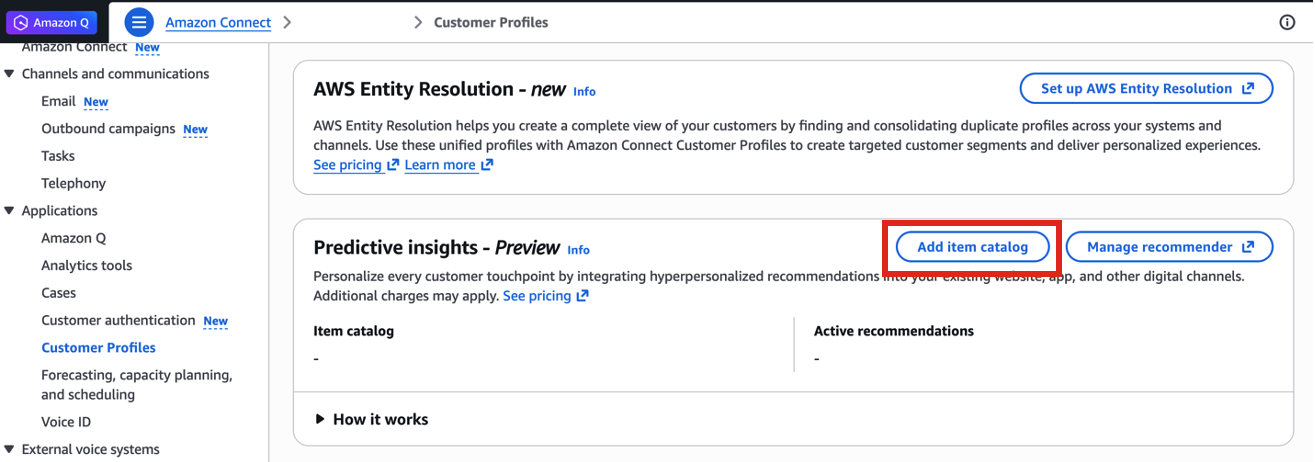Click the Add item catalog button
Image resolution: width=1315 pixels, height=462 pixels.
pyautogui.click(x=972, y=247)
